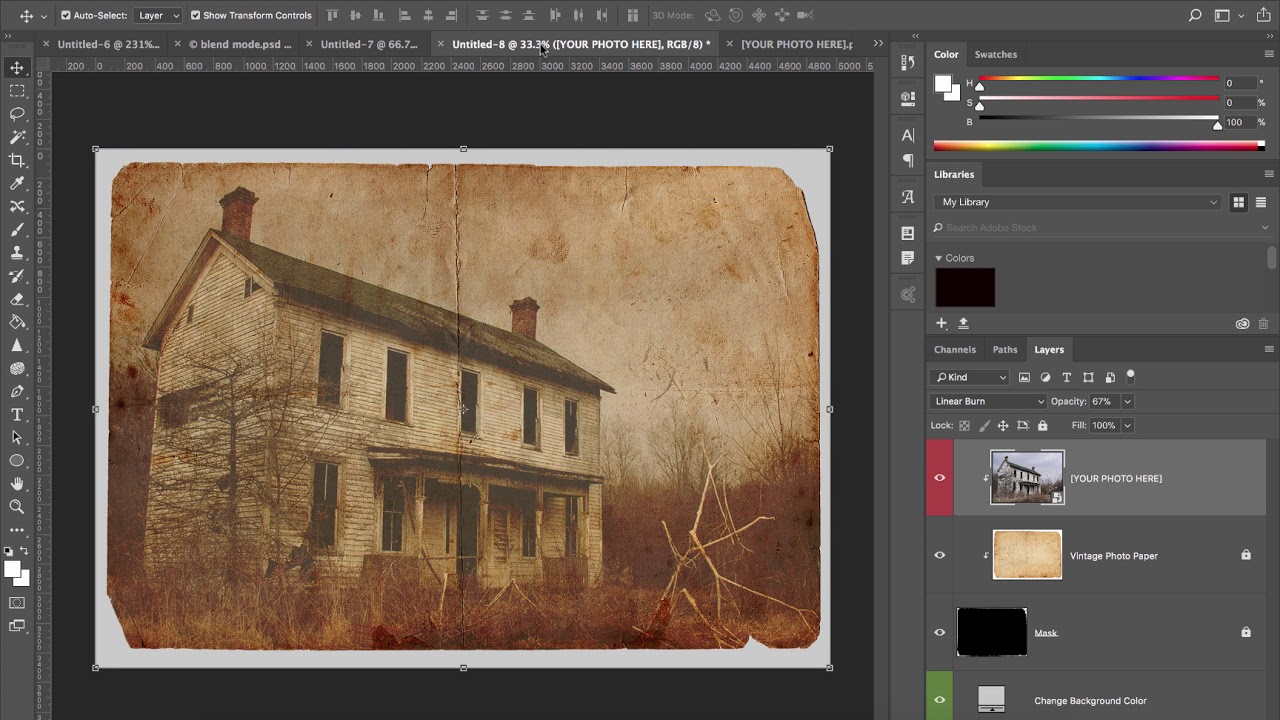Toggle the Auto-Select checkbox
1280x720 pixels.
tap(66, 15)
